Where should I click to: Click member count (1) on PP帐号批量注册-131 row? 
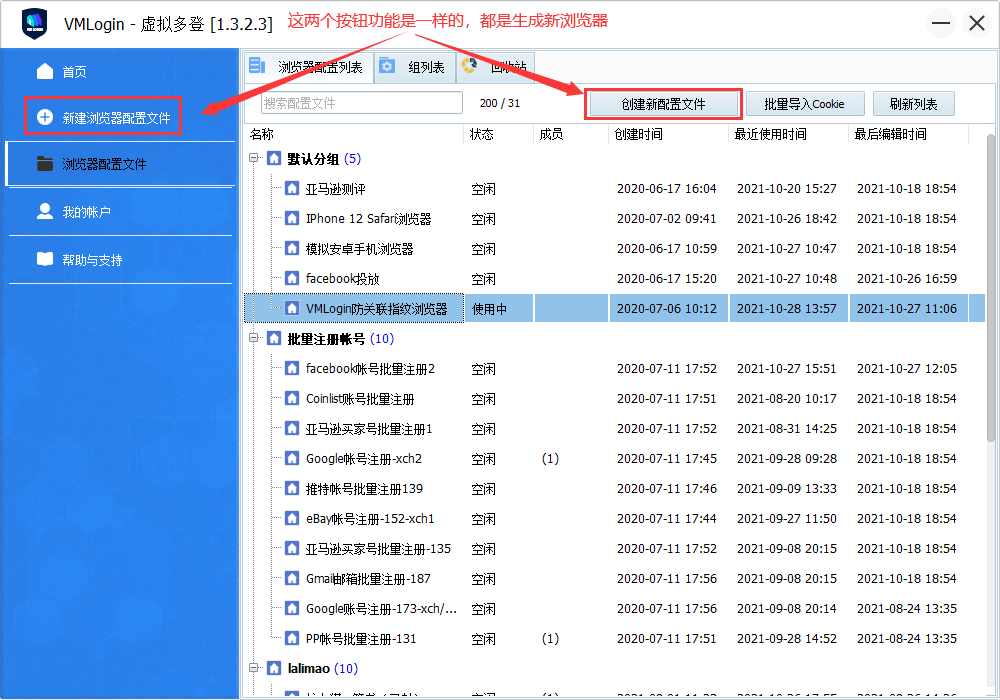pos(550,639)
